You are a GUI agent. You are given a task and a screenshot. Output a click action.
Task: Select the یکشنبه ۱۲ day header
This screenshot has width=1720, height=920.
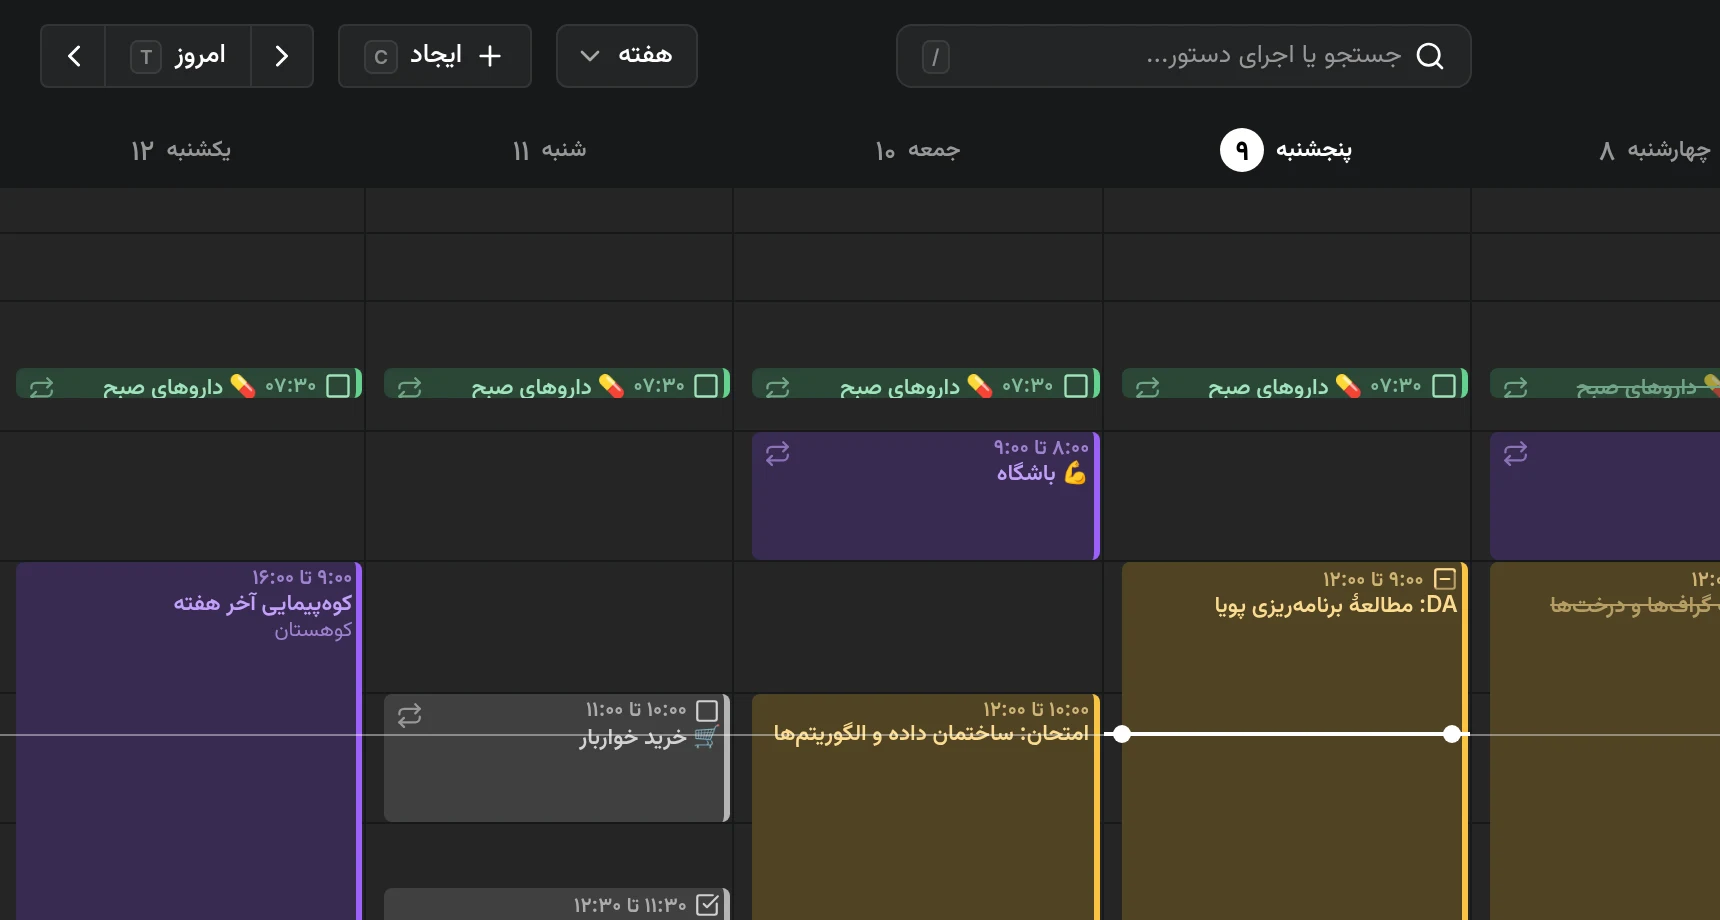tap(181, 150)
